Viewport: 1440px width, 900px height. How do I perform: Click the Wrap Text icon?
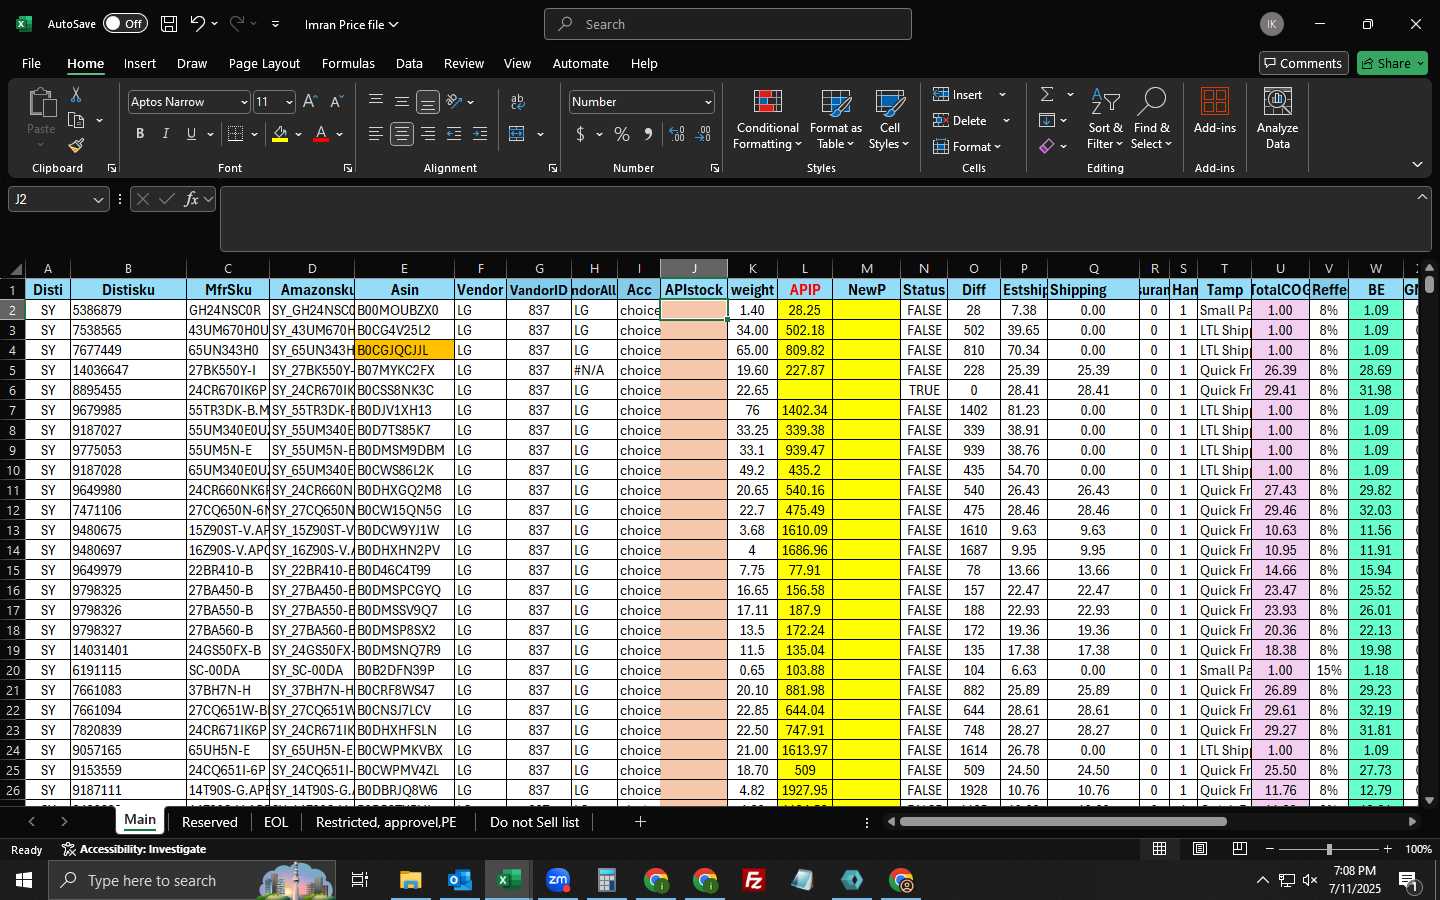(x=518, y=102)
